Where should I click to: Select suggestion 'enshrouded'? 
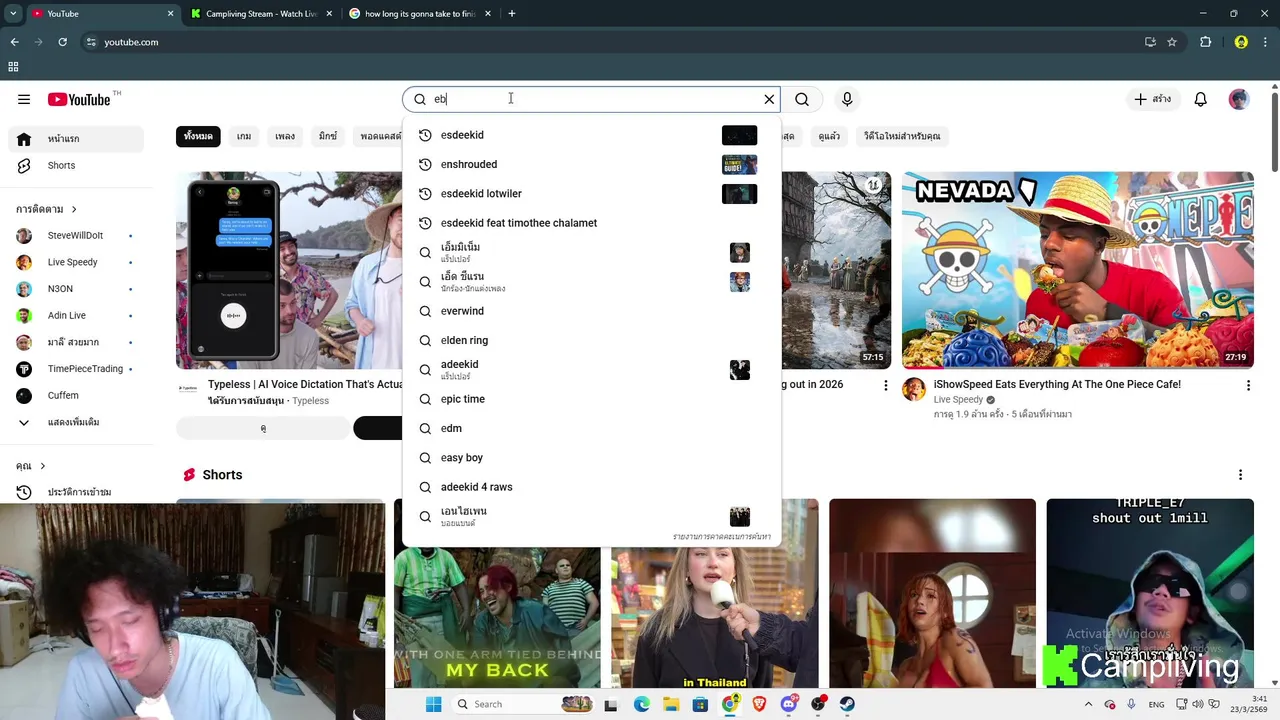point(591,164)
